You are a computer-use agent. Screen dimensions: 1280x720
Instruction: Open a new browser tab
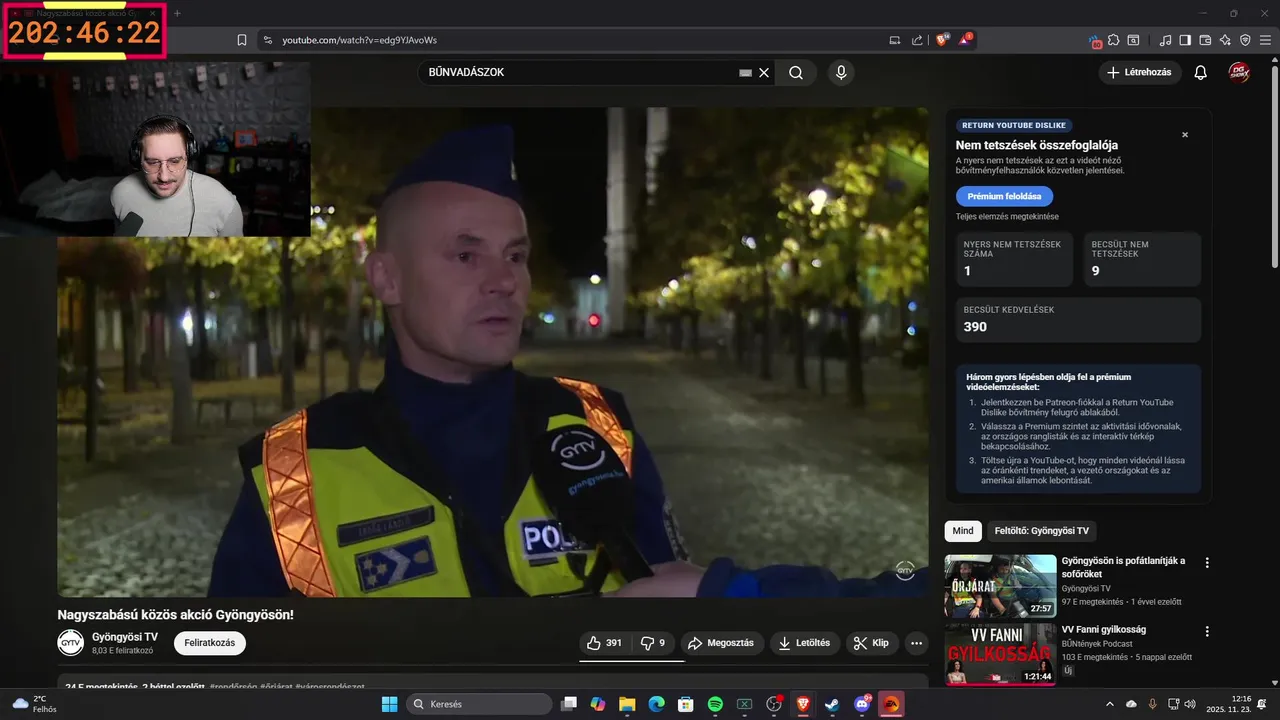pos(177,13)
